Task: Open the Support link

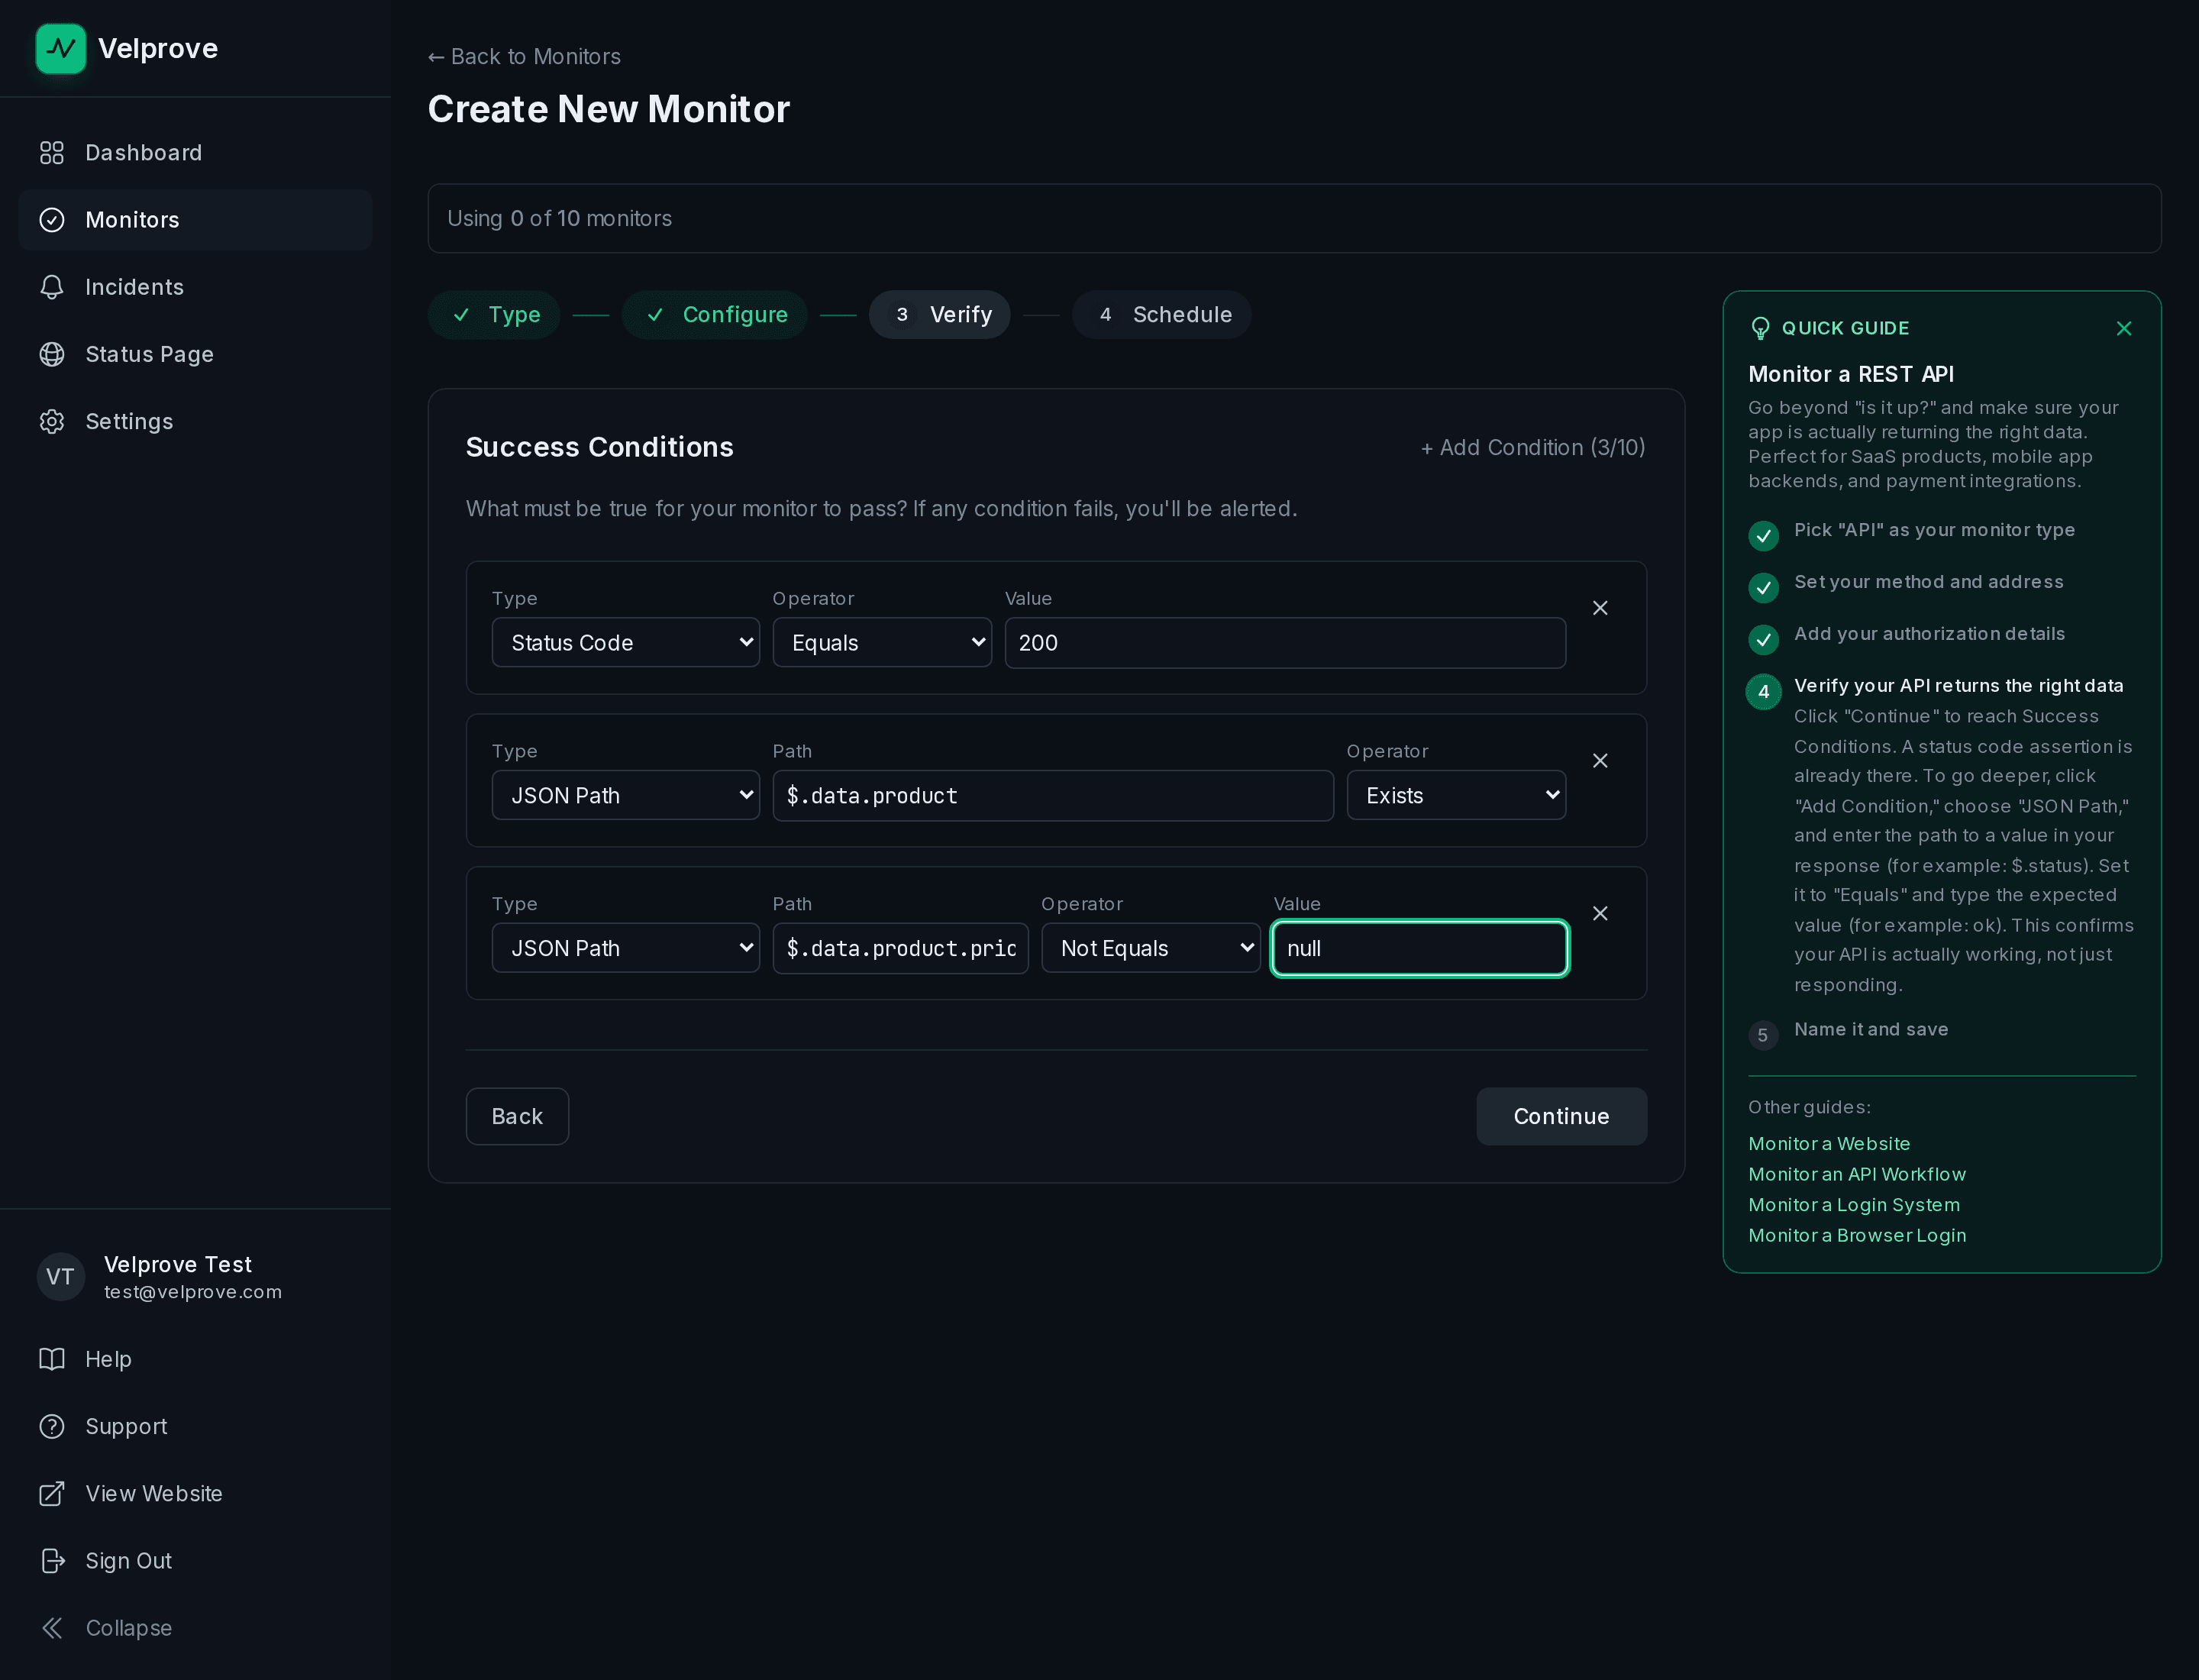Action: [195, 1426]
